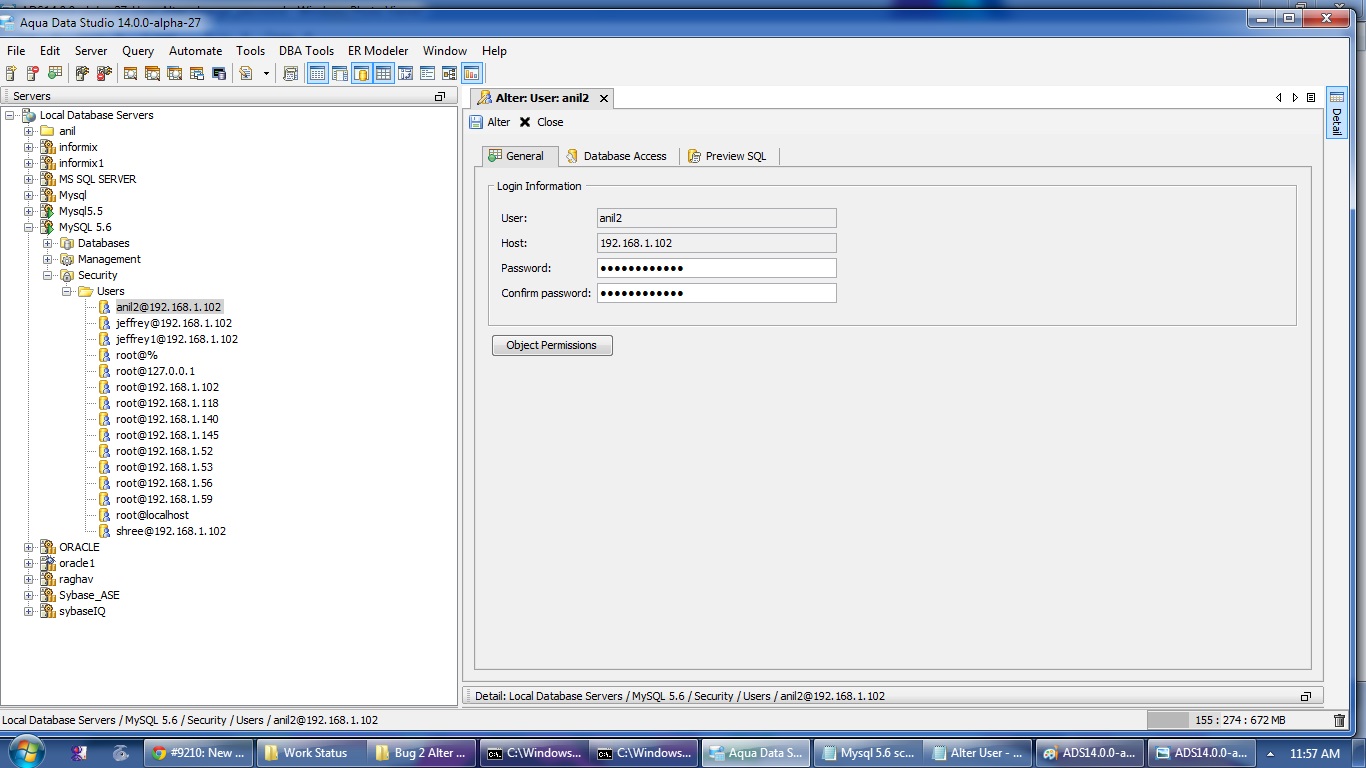Open the Mysql 5.6 sc... taskbar window
The image size is (1366, 768).
pos(867,753)
